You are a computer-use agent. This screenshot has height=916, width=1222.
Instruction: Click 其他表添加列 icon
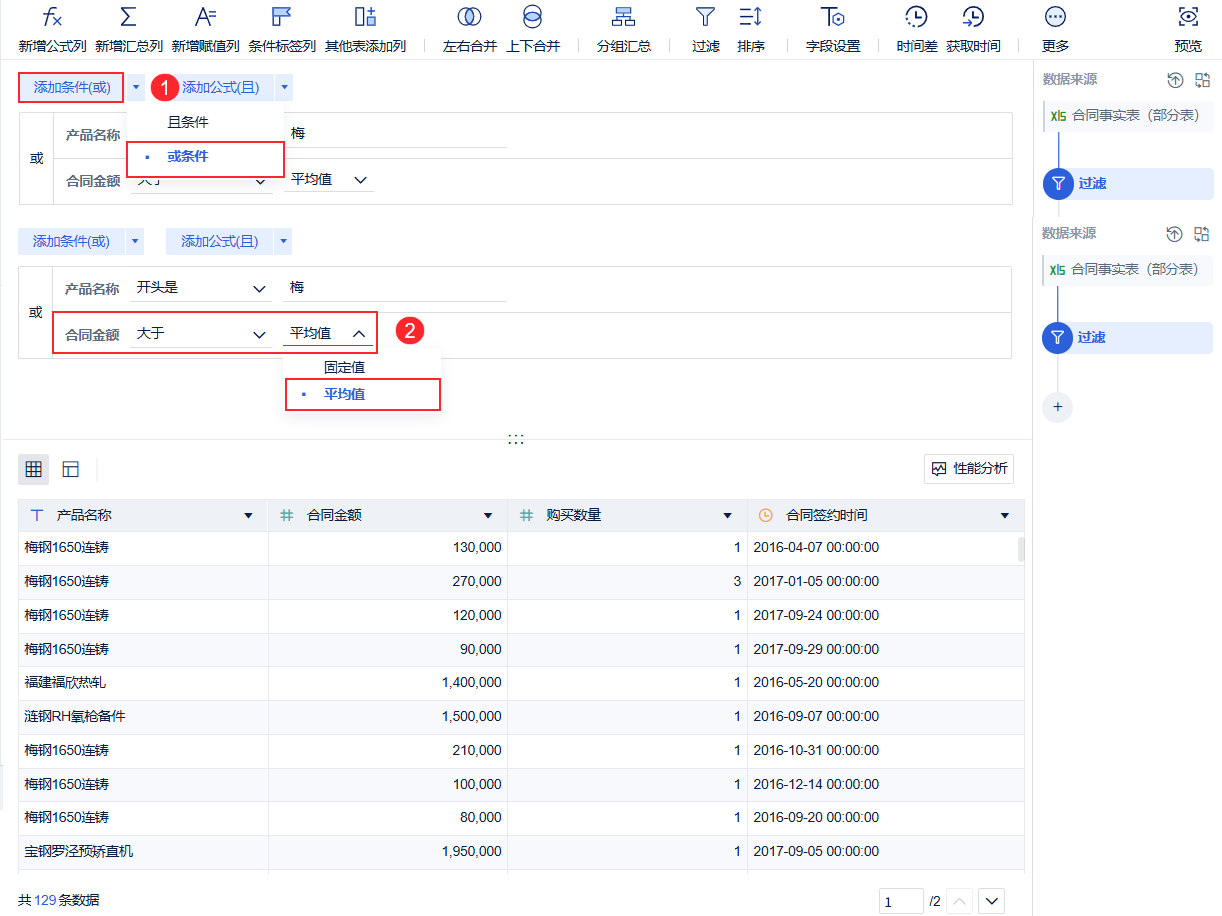[365, 17]
